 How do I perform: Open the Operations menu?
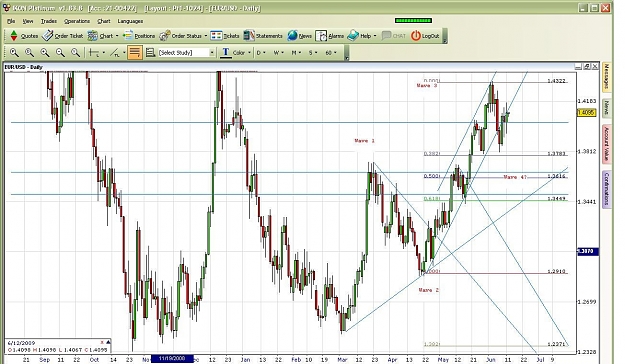point(77,21)
